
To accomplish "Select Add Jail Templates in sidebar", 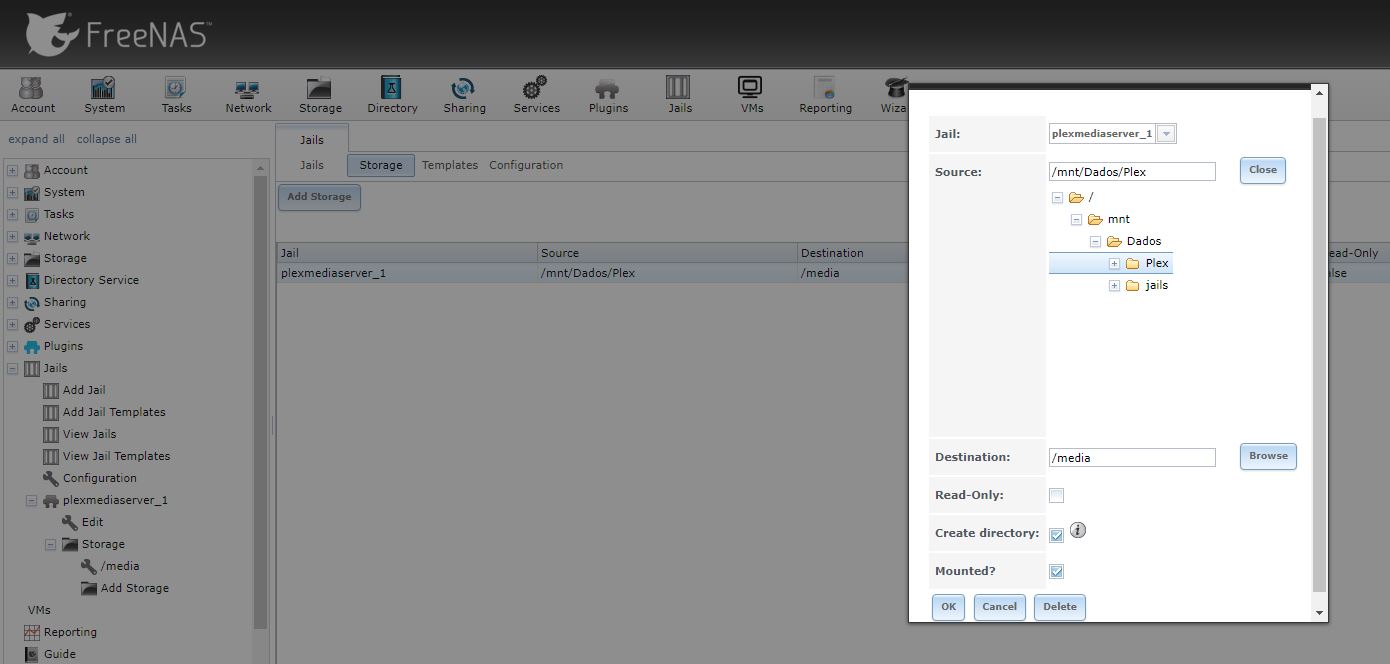I will (x=114, y=412).
